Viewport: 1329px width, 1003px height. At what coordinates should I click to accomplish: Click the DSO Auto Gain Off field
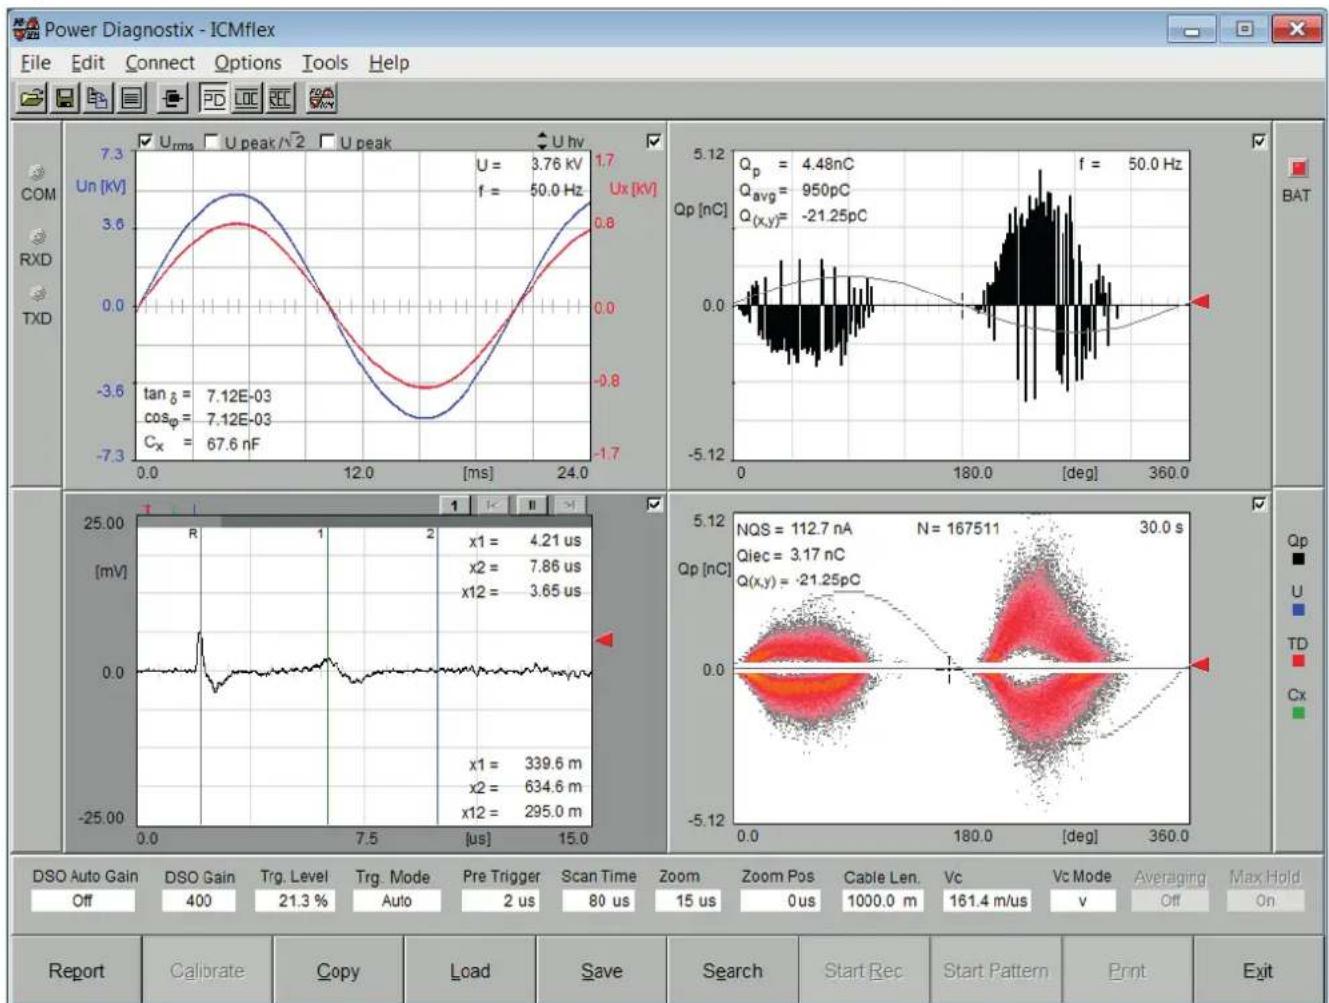pyautogui.click(x=83, y=900)
